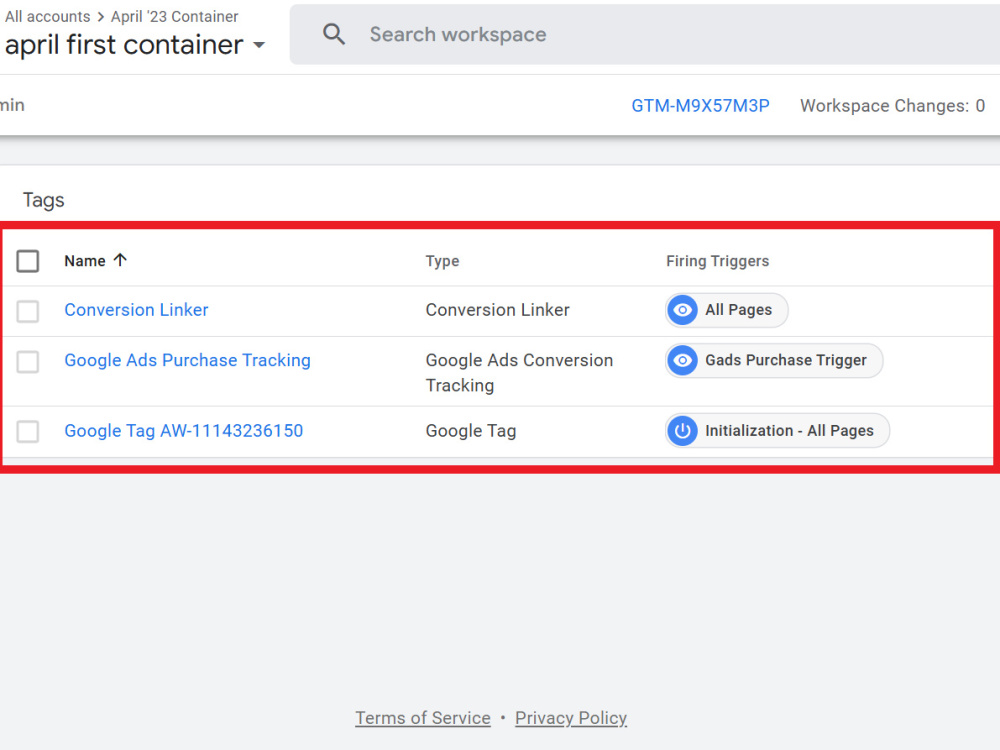Click the Name sort arrow icon
The height and width of the screenshot is (750, 1000).
[120, 260]
